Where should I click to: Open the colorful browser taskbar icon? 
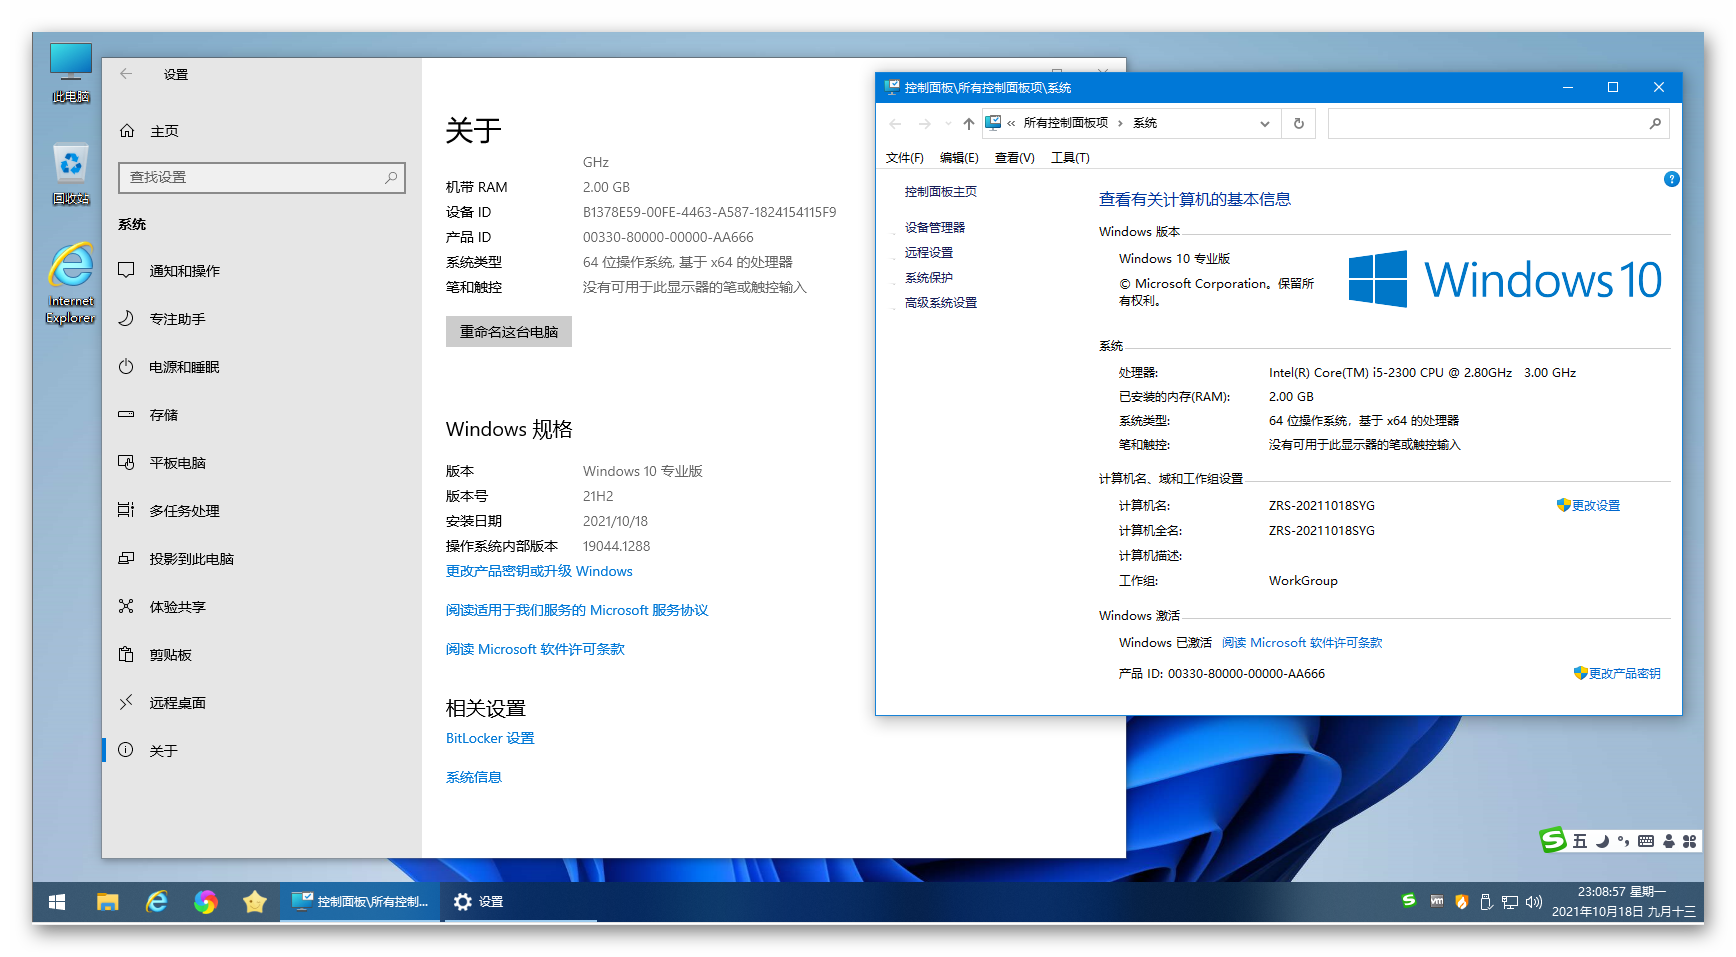tap(206, 902)
